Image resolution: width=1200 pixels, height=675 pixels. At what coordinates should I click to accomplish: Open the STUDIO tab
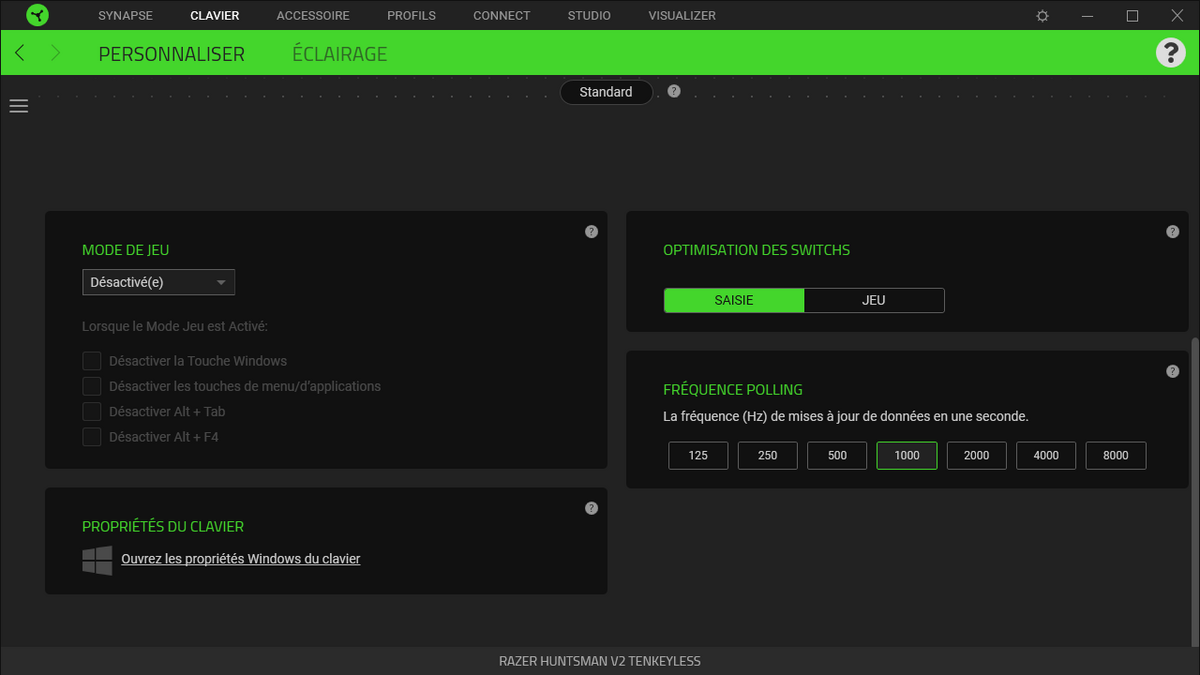(589, 16)
